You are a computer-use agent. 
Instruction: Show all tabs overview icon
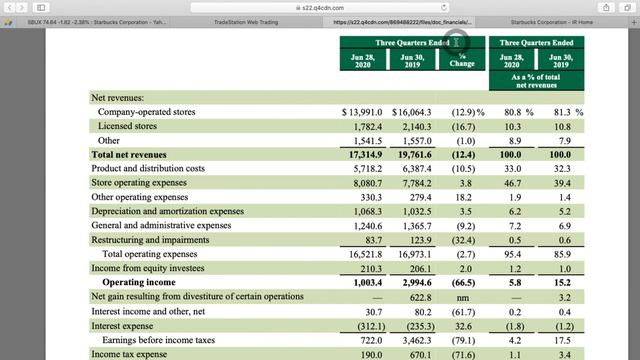(627, 7)
